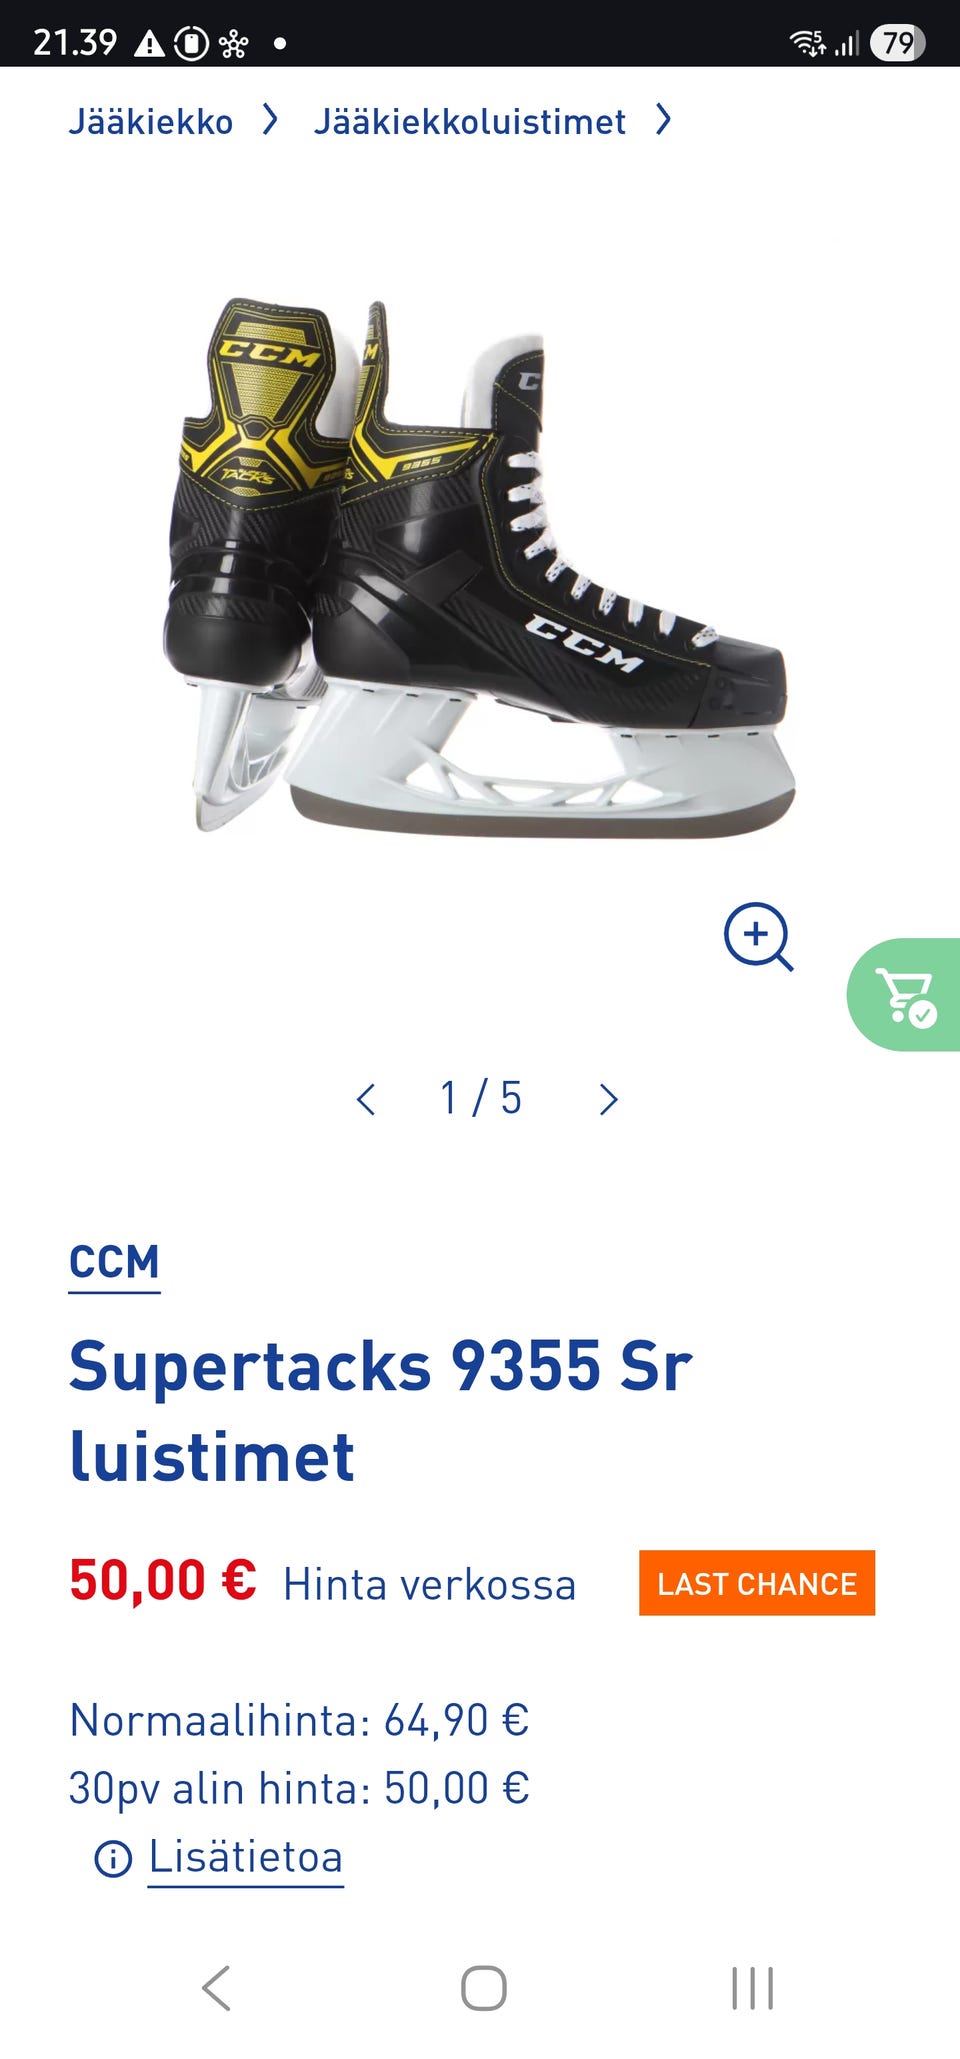The image size is (960, 2059).
Task: Tap the green shopping cart icon
Action: point(905,995)
